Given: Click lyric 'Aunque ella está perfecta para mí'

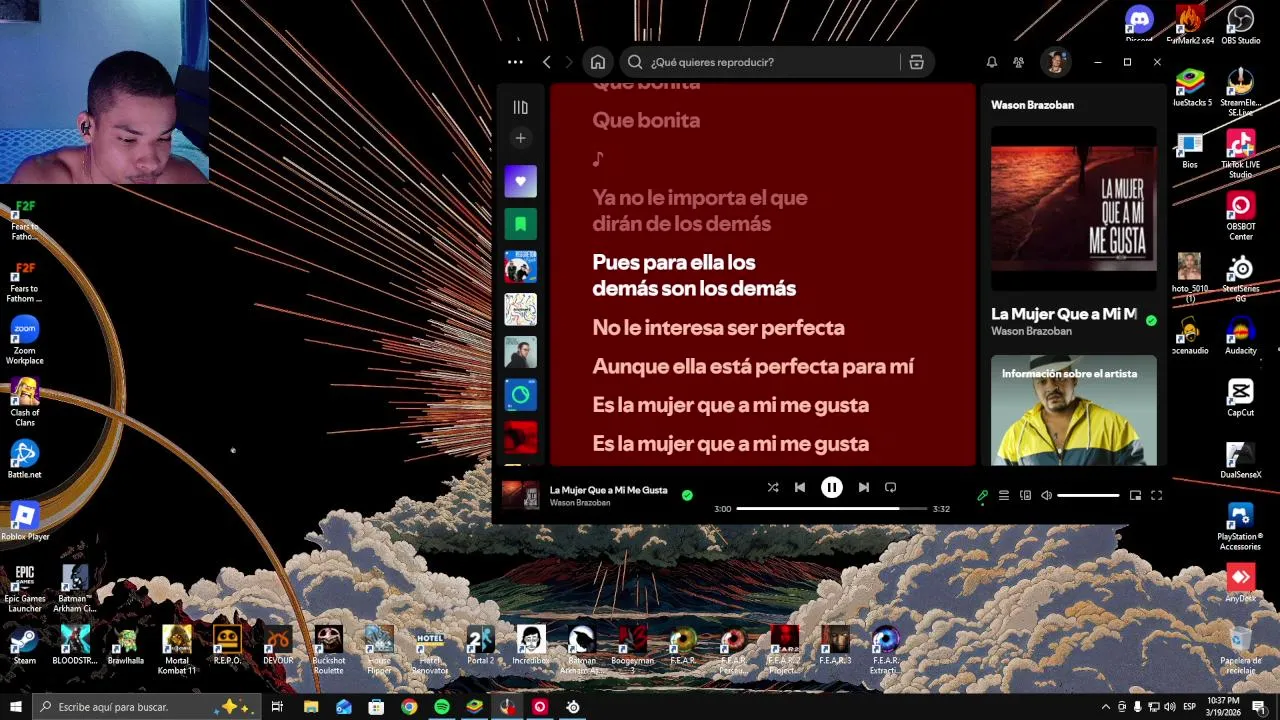Looking at the screenshot, I should click(x=753, y=367).
